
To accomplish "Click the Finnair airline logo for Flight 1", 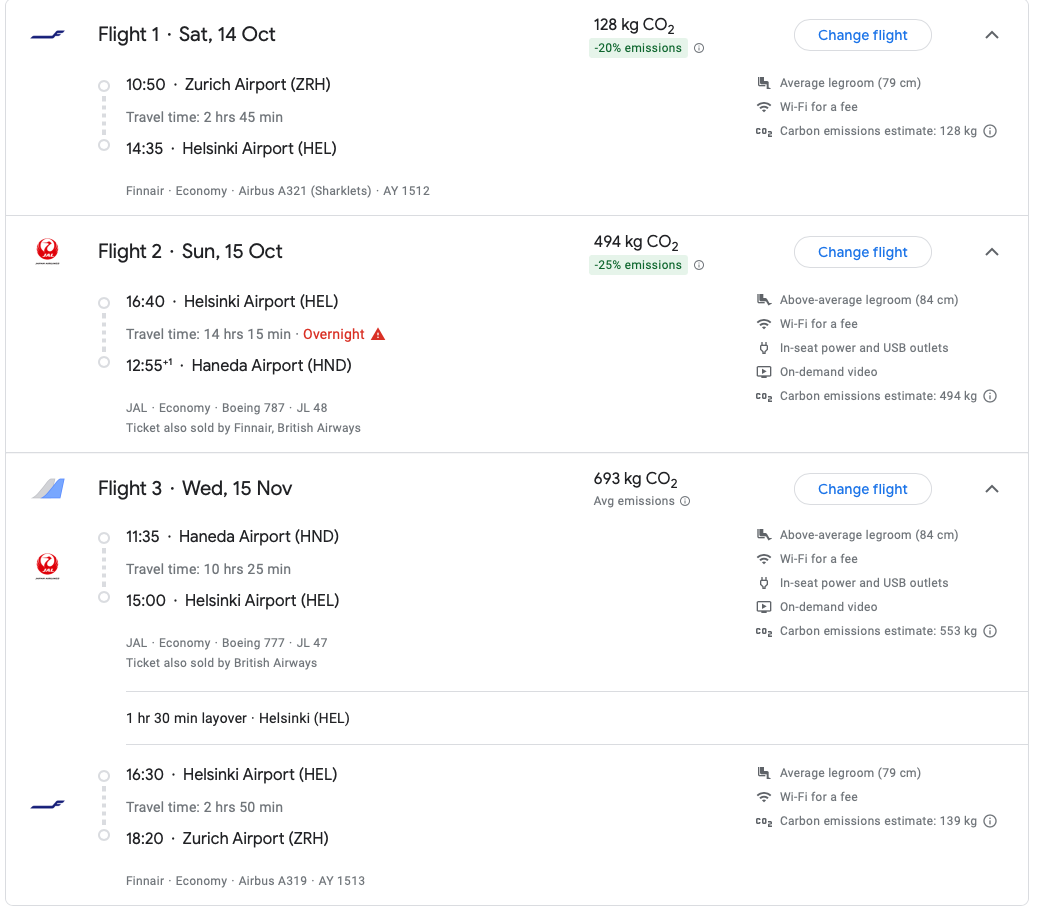I will tap(47, 34).
